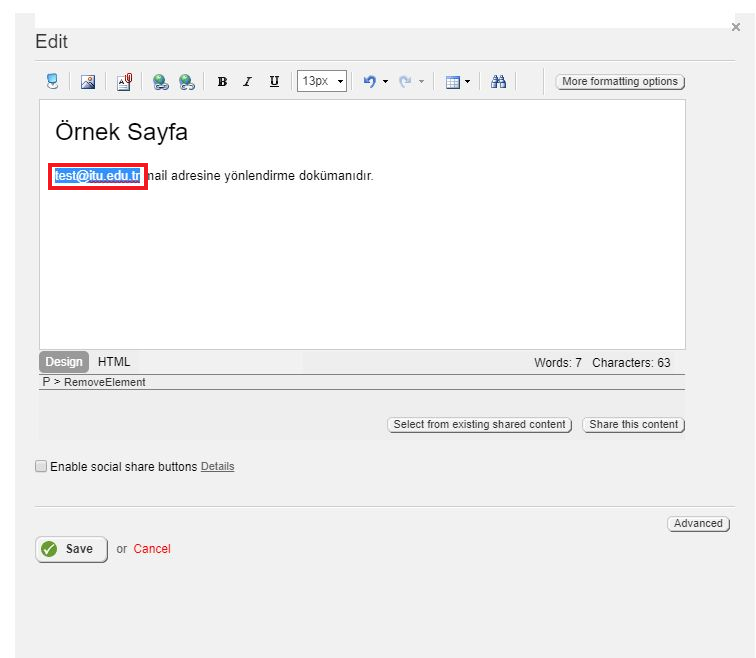Save the edited content
756x658 pixels.
(71, 549)
